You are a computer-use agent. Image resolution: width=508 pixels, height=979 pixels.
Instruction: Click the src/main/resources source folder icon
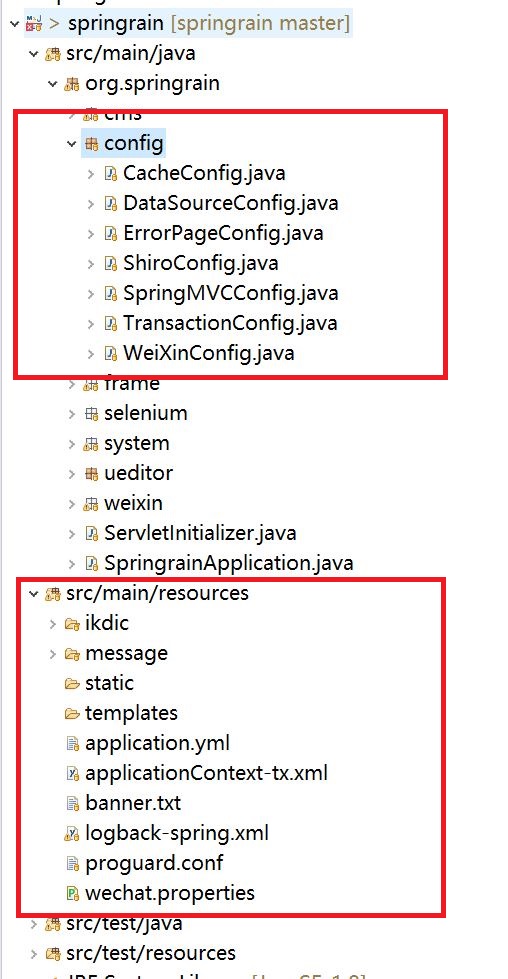[53, 593]
